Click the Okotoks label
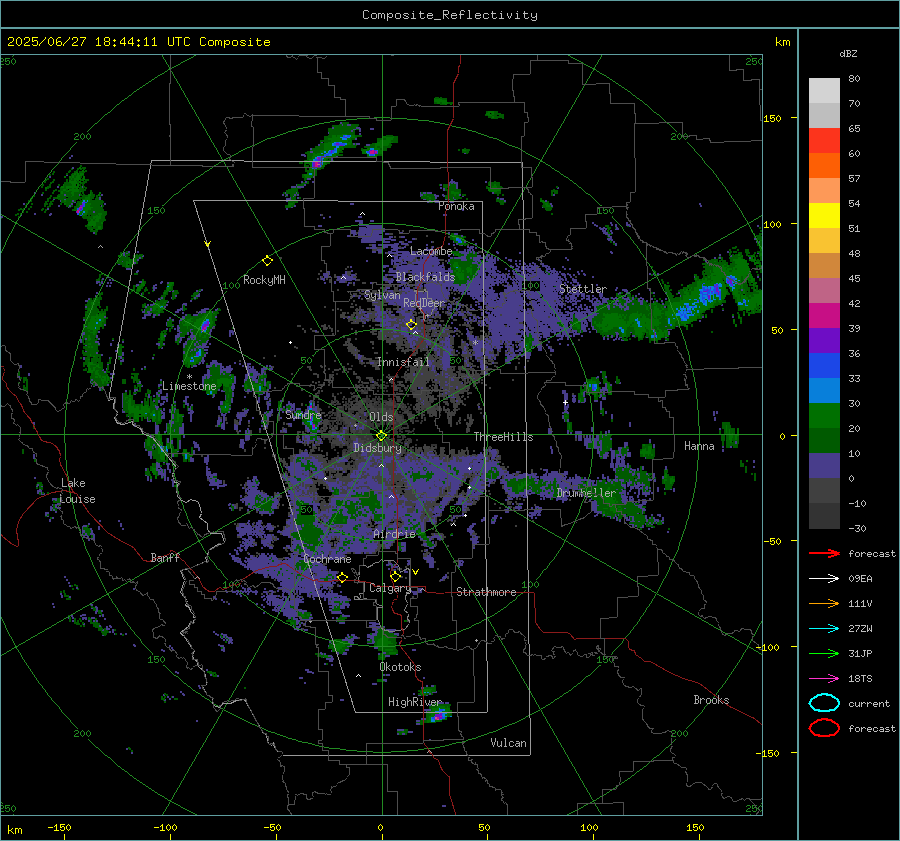Screen dimensions: 900x841 click(400, 667)
